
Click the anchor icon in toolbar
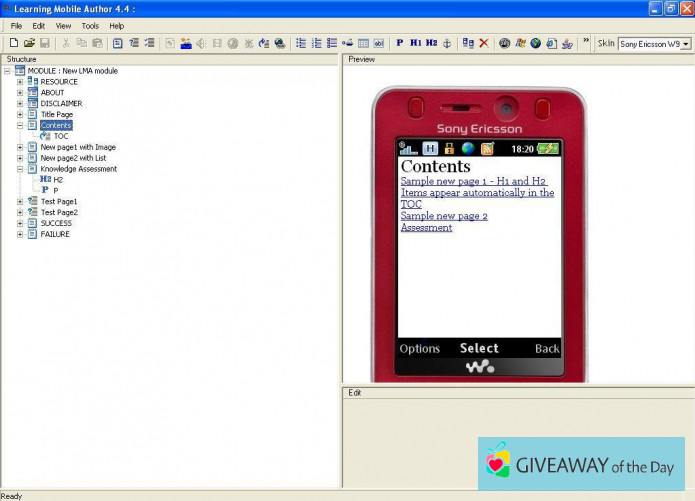(x=447, y=43)
